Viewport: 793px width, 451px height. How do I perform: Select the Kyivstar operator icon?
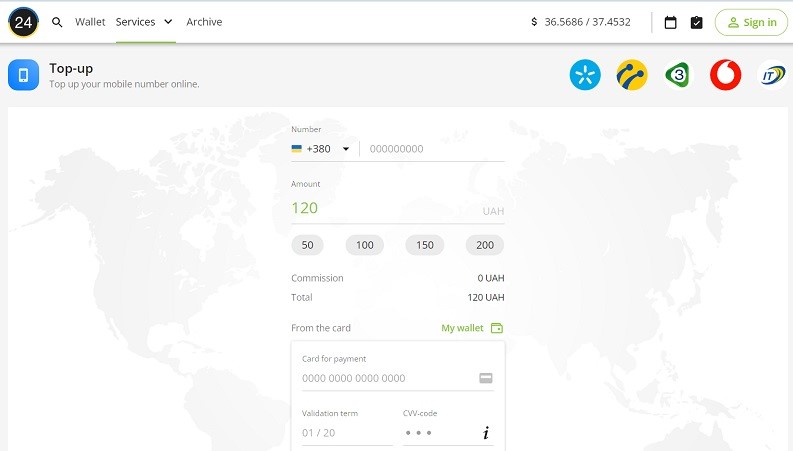[585, 75]
